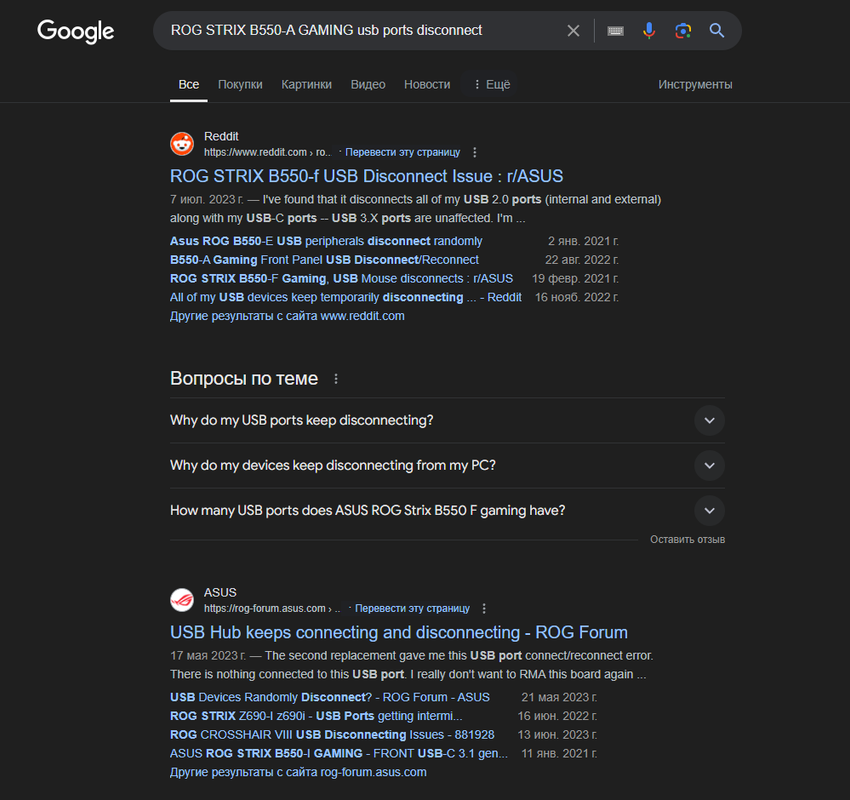Click the Вопросы по теме heading
The image size is (850, 800).
[244, 378]
